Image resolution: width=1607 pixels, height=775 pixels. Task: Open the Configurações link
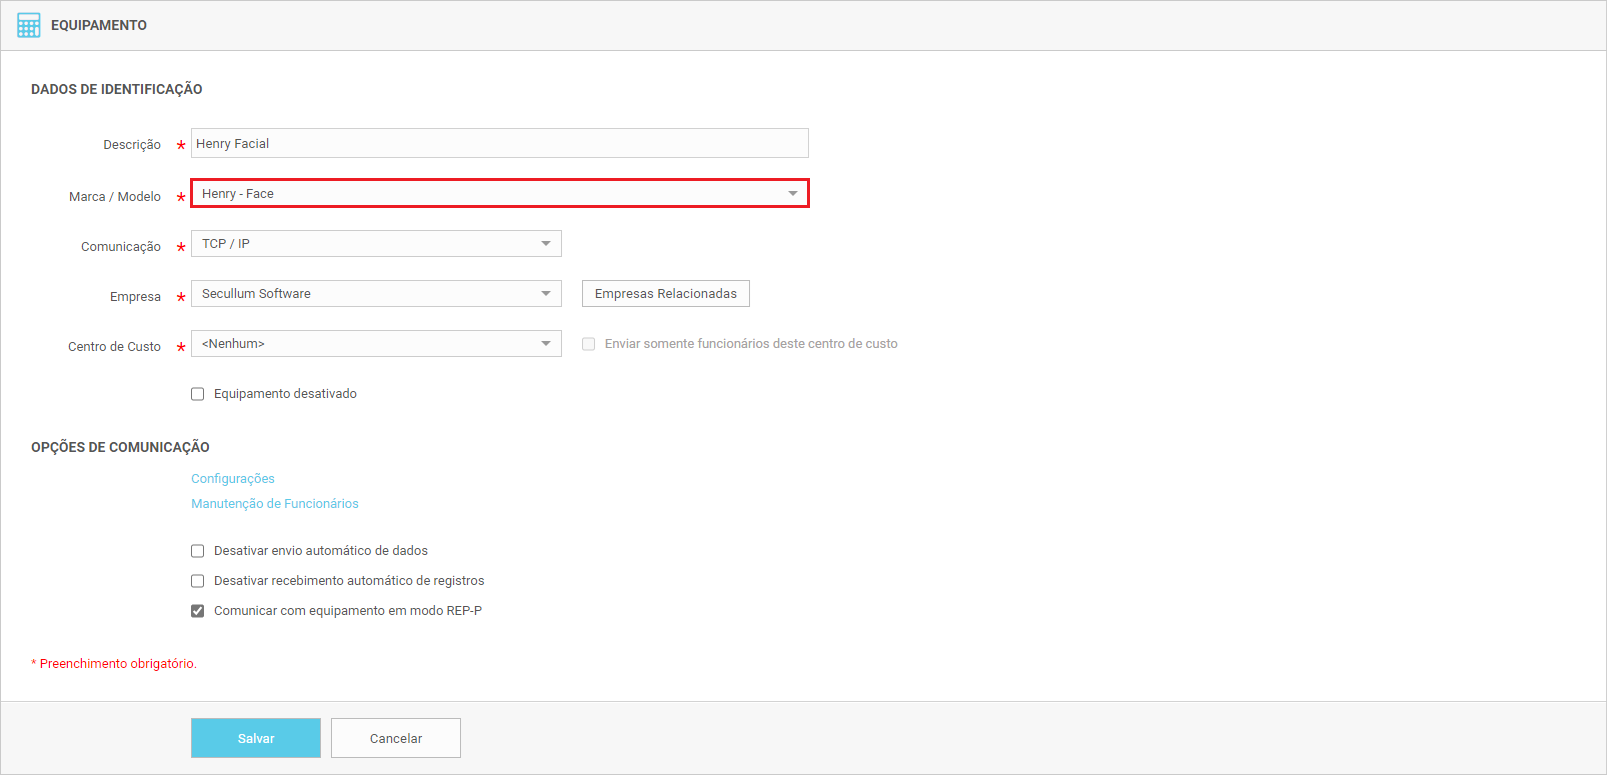233,478
